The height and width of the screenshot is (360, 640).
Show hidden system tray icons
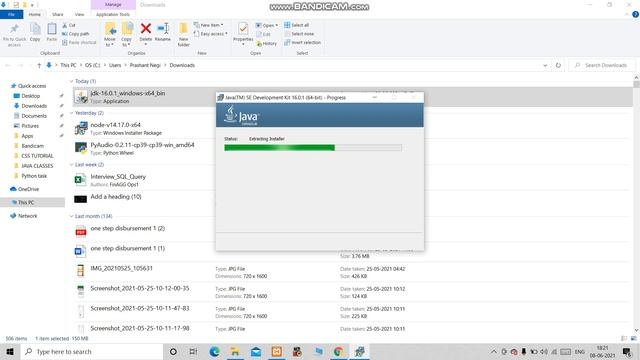pyautogui.click(x=493, y=351)
